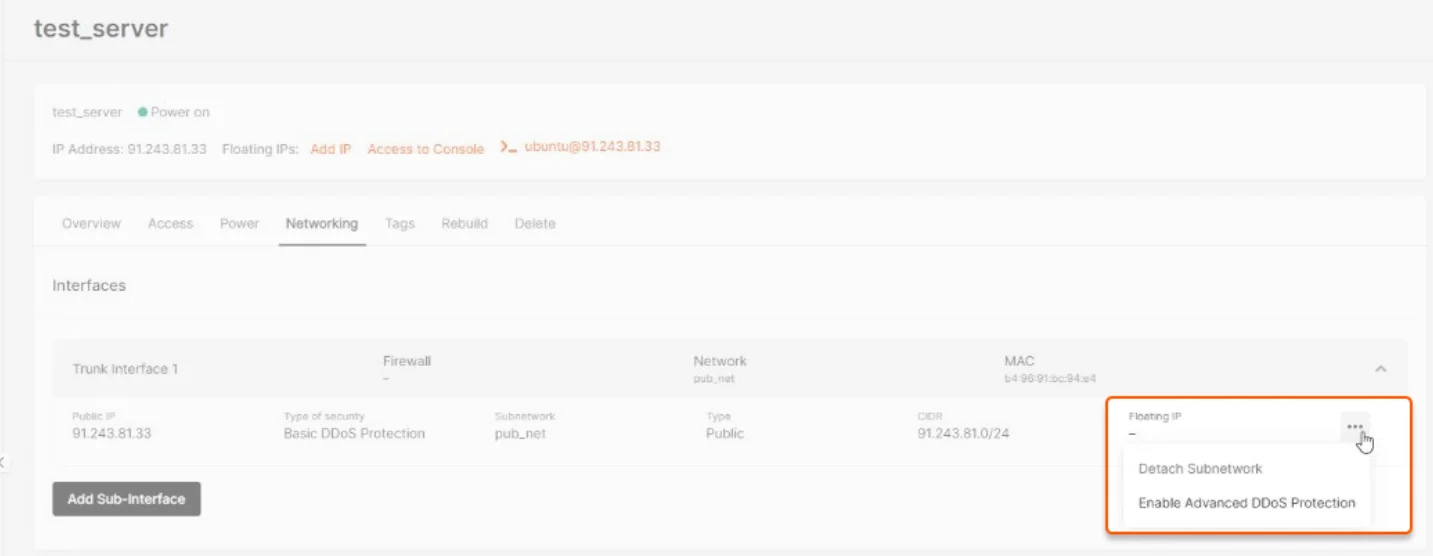Go to the Power tab
The height and width of the screenshot is (556, 1433).
[239, 223]
